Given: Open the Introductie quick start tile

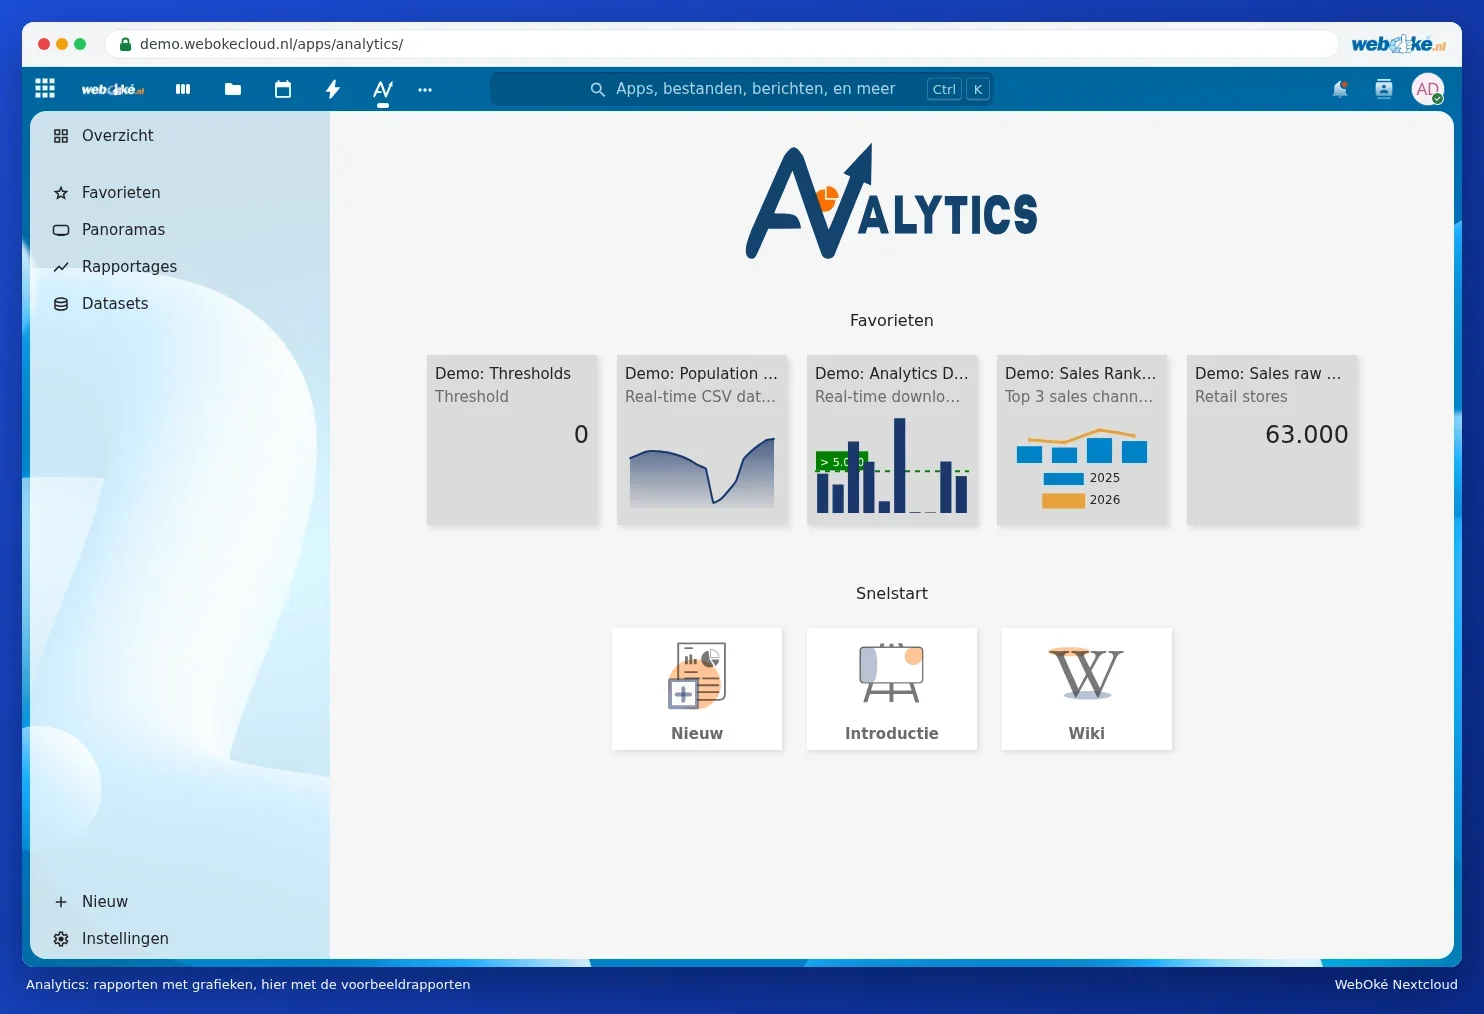Looking at the screenshot, I should [x=892, y=689].
